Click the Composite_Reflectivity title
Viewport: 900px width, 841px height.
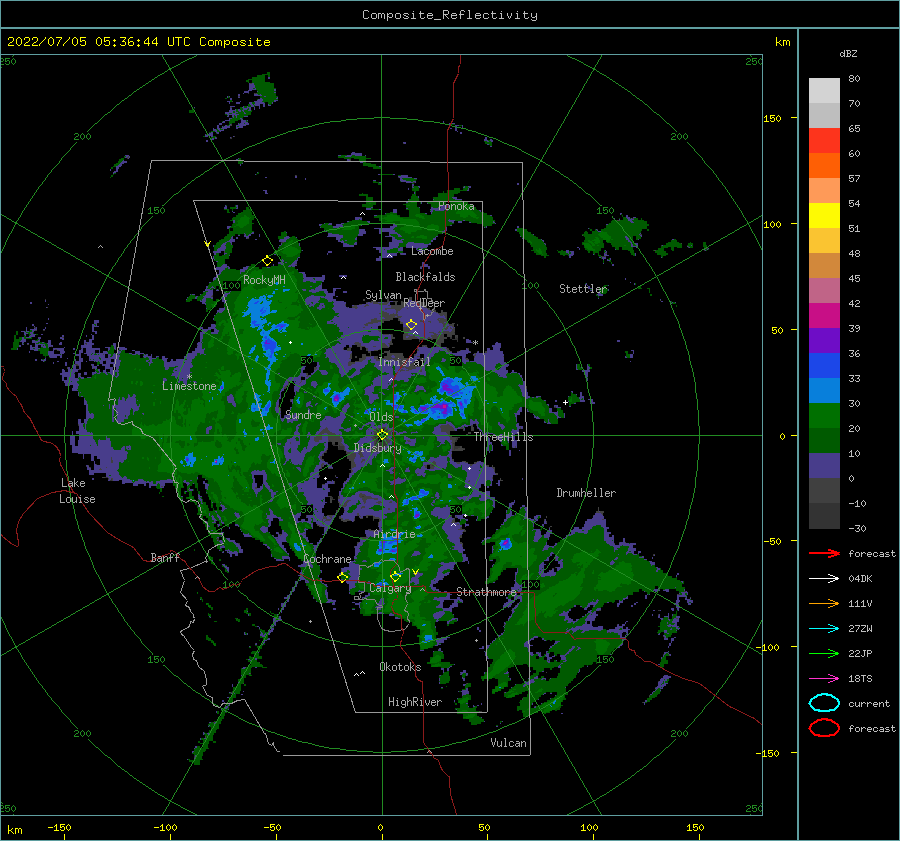450,15
